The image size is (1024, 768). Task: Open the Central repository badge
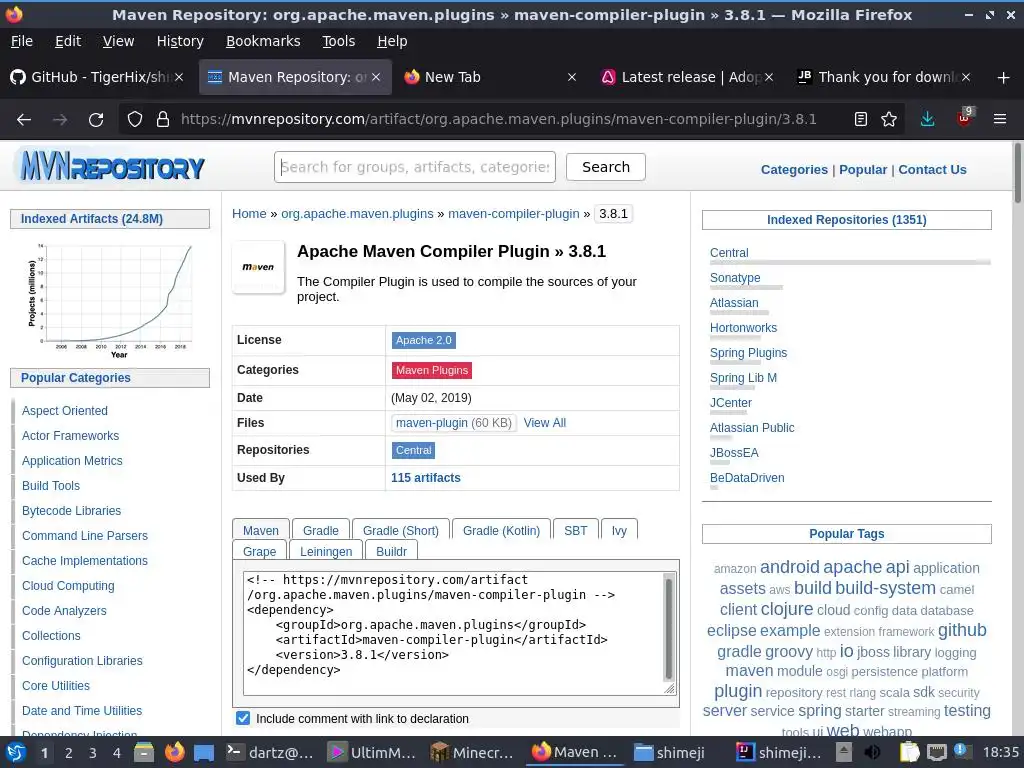tap(413, 450)
